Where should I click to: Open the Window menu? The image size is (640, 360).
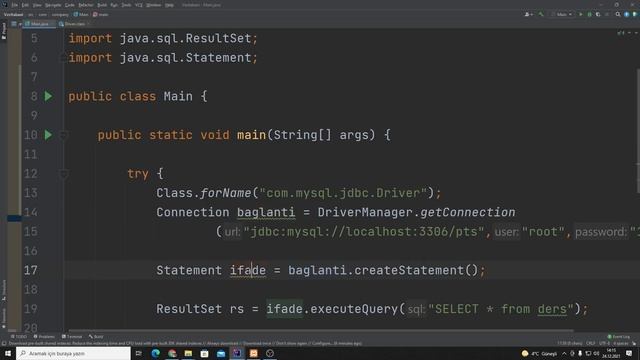[153, 5]
